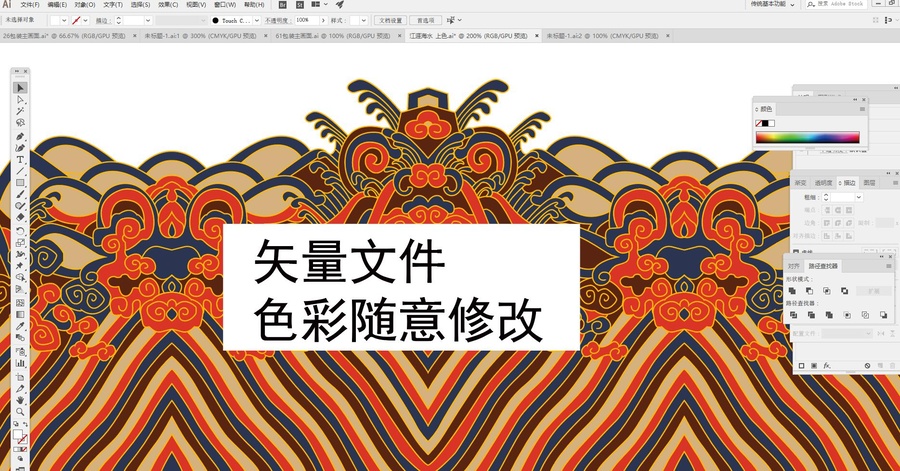Select the Hand tool
This screenshot has height=471, width=900.
point(20,400)
